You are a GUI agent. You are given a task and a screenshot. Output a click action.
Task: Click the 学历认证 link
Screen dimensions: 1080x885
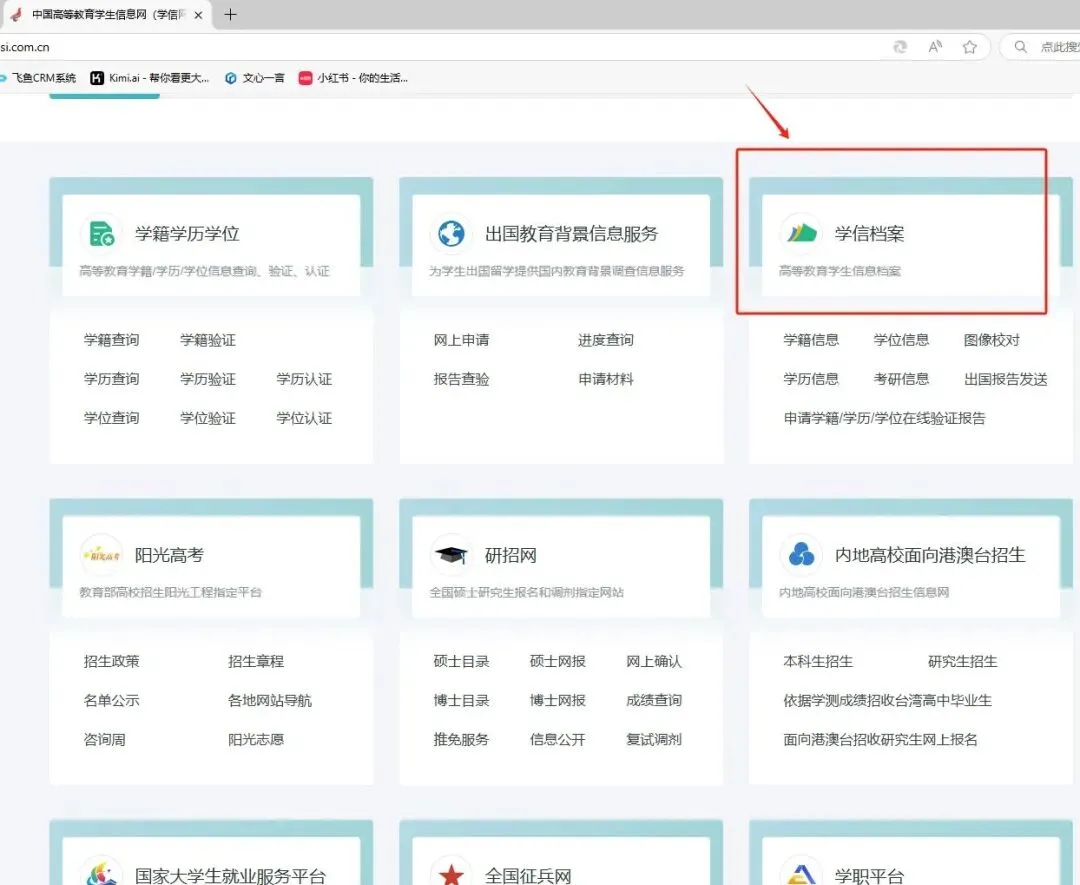(x=304, y=379)
